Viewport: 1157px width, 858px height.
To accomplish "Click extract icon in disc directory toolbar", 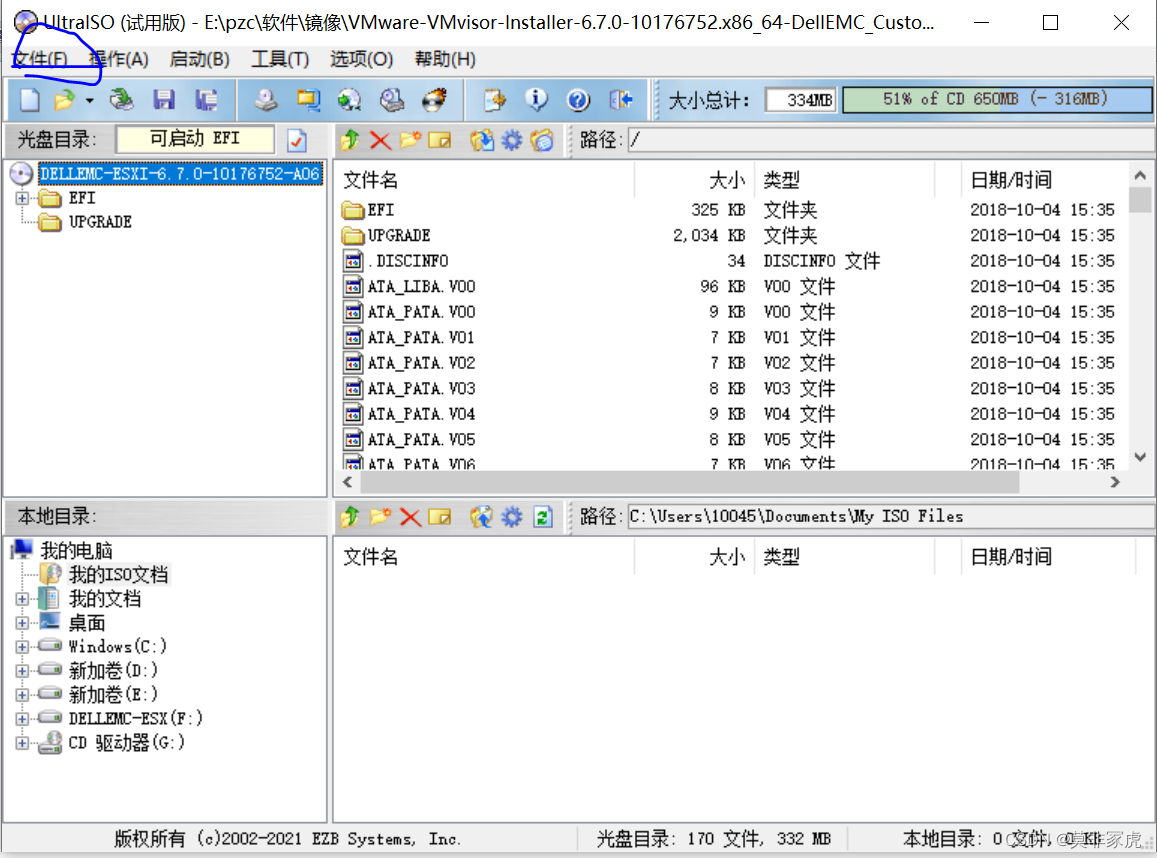I will [x=482, y=140].
